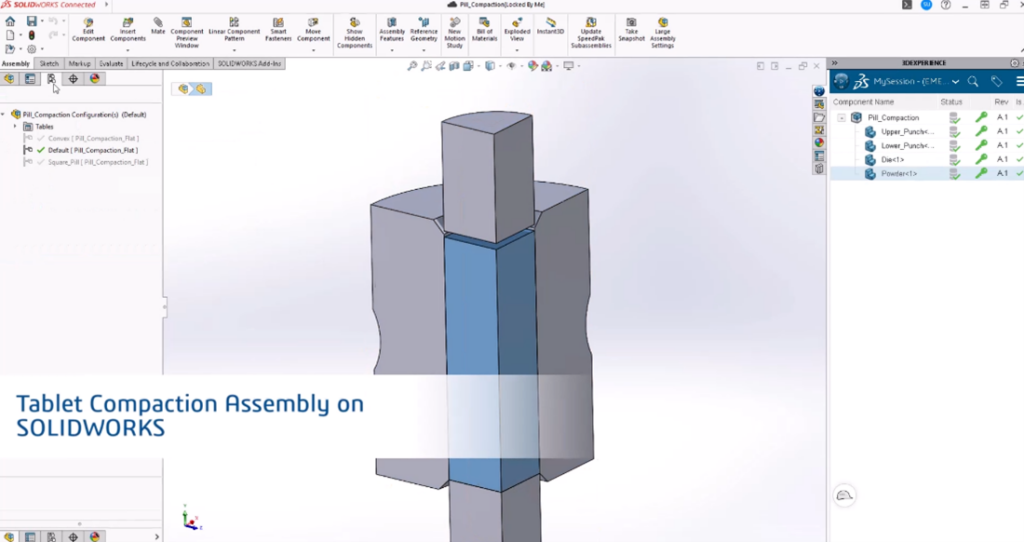This screenshot has width=1024, height=542.
Task: Open Large Assembly Settings
Action: (x=662, y=33)
